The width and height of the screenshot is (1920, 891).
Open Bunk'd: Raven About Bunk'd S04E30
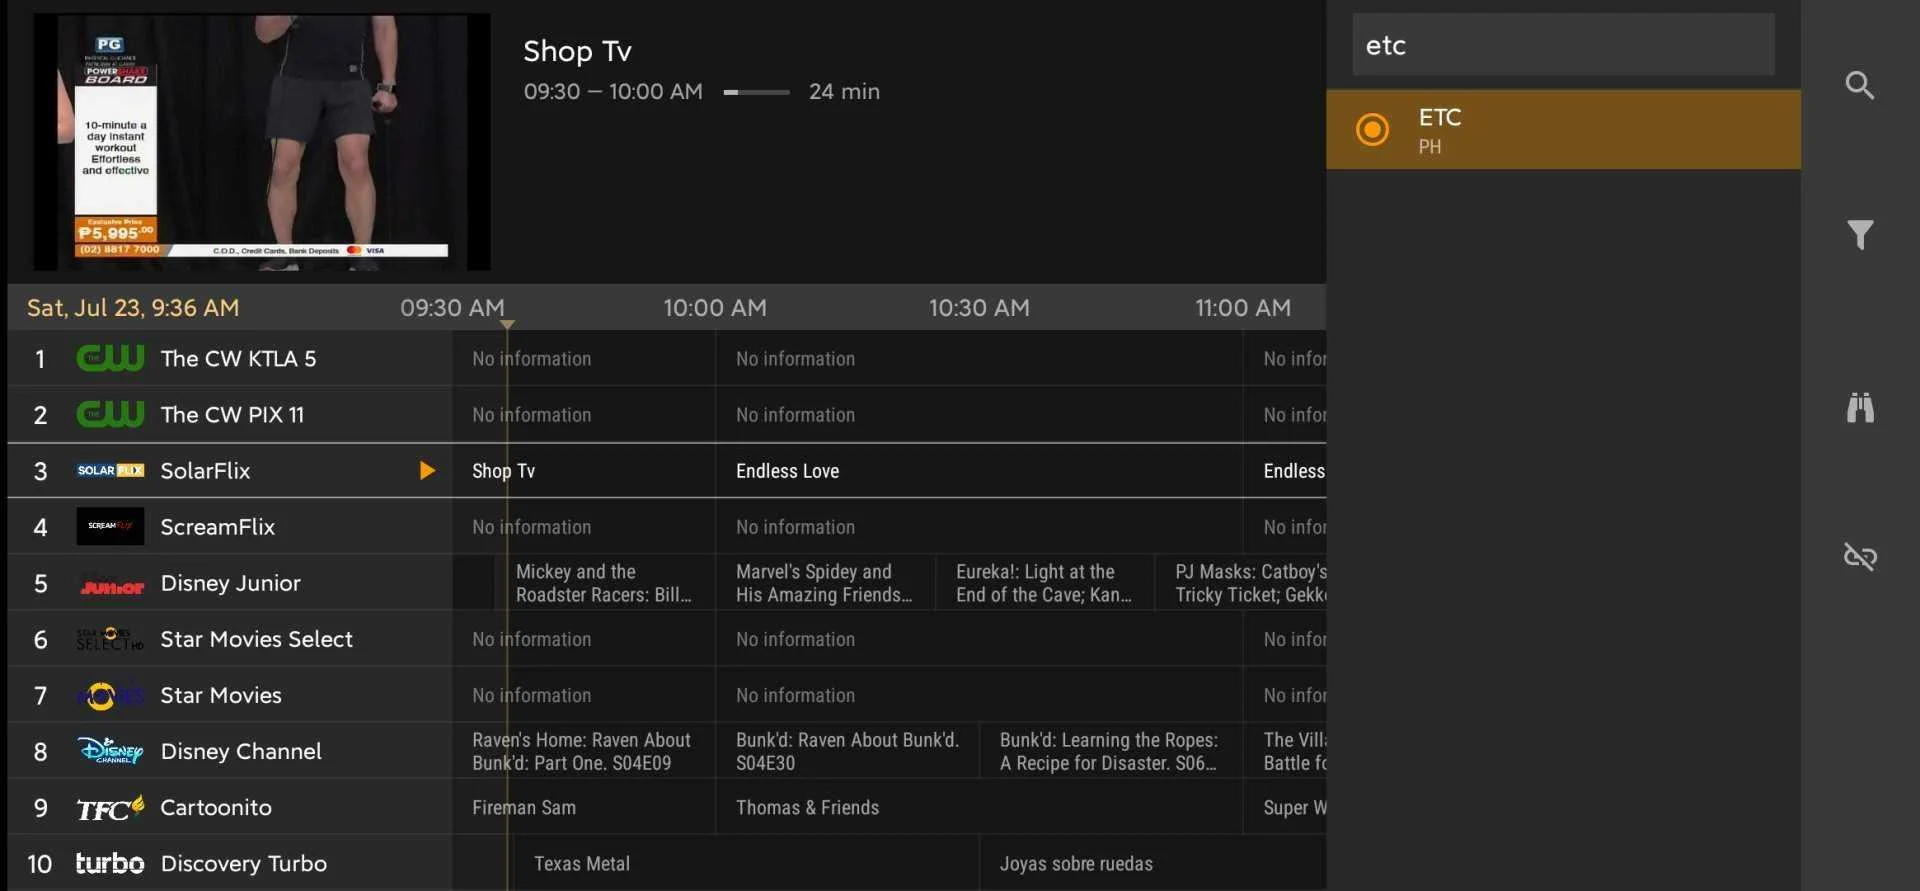point(847,751)
